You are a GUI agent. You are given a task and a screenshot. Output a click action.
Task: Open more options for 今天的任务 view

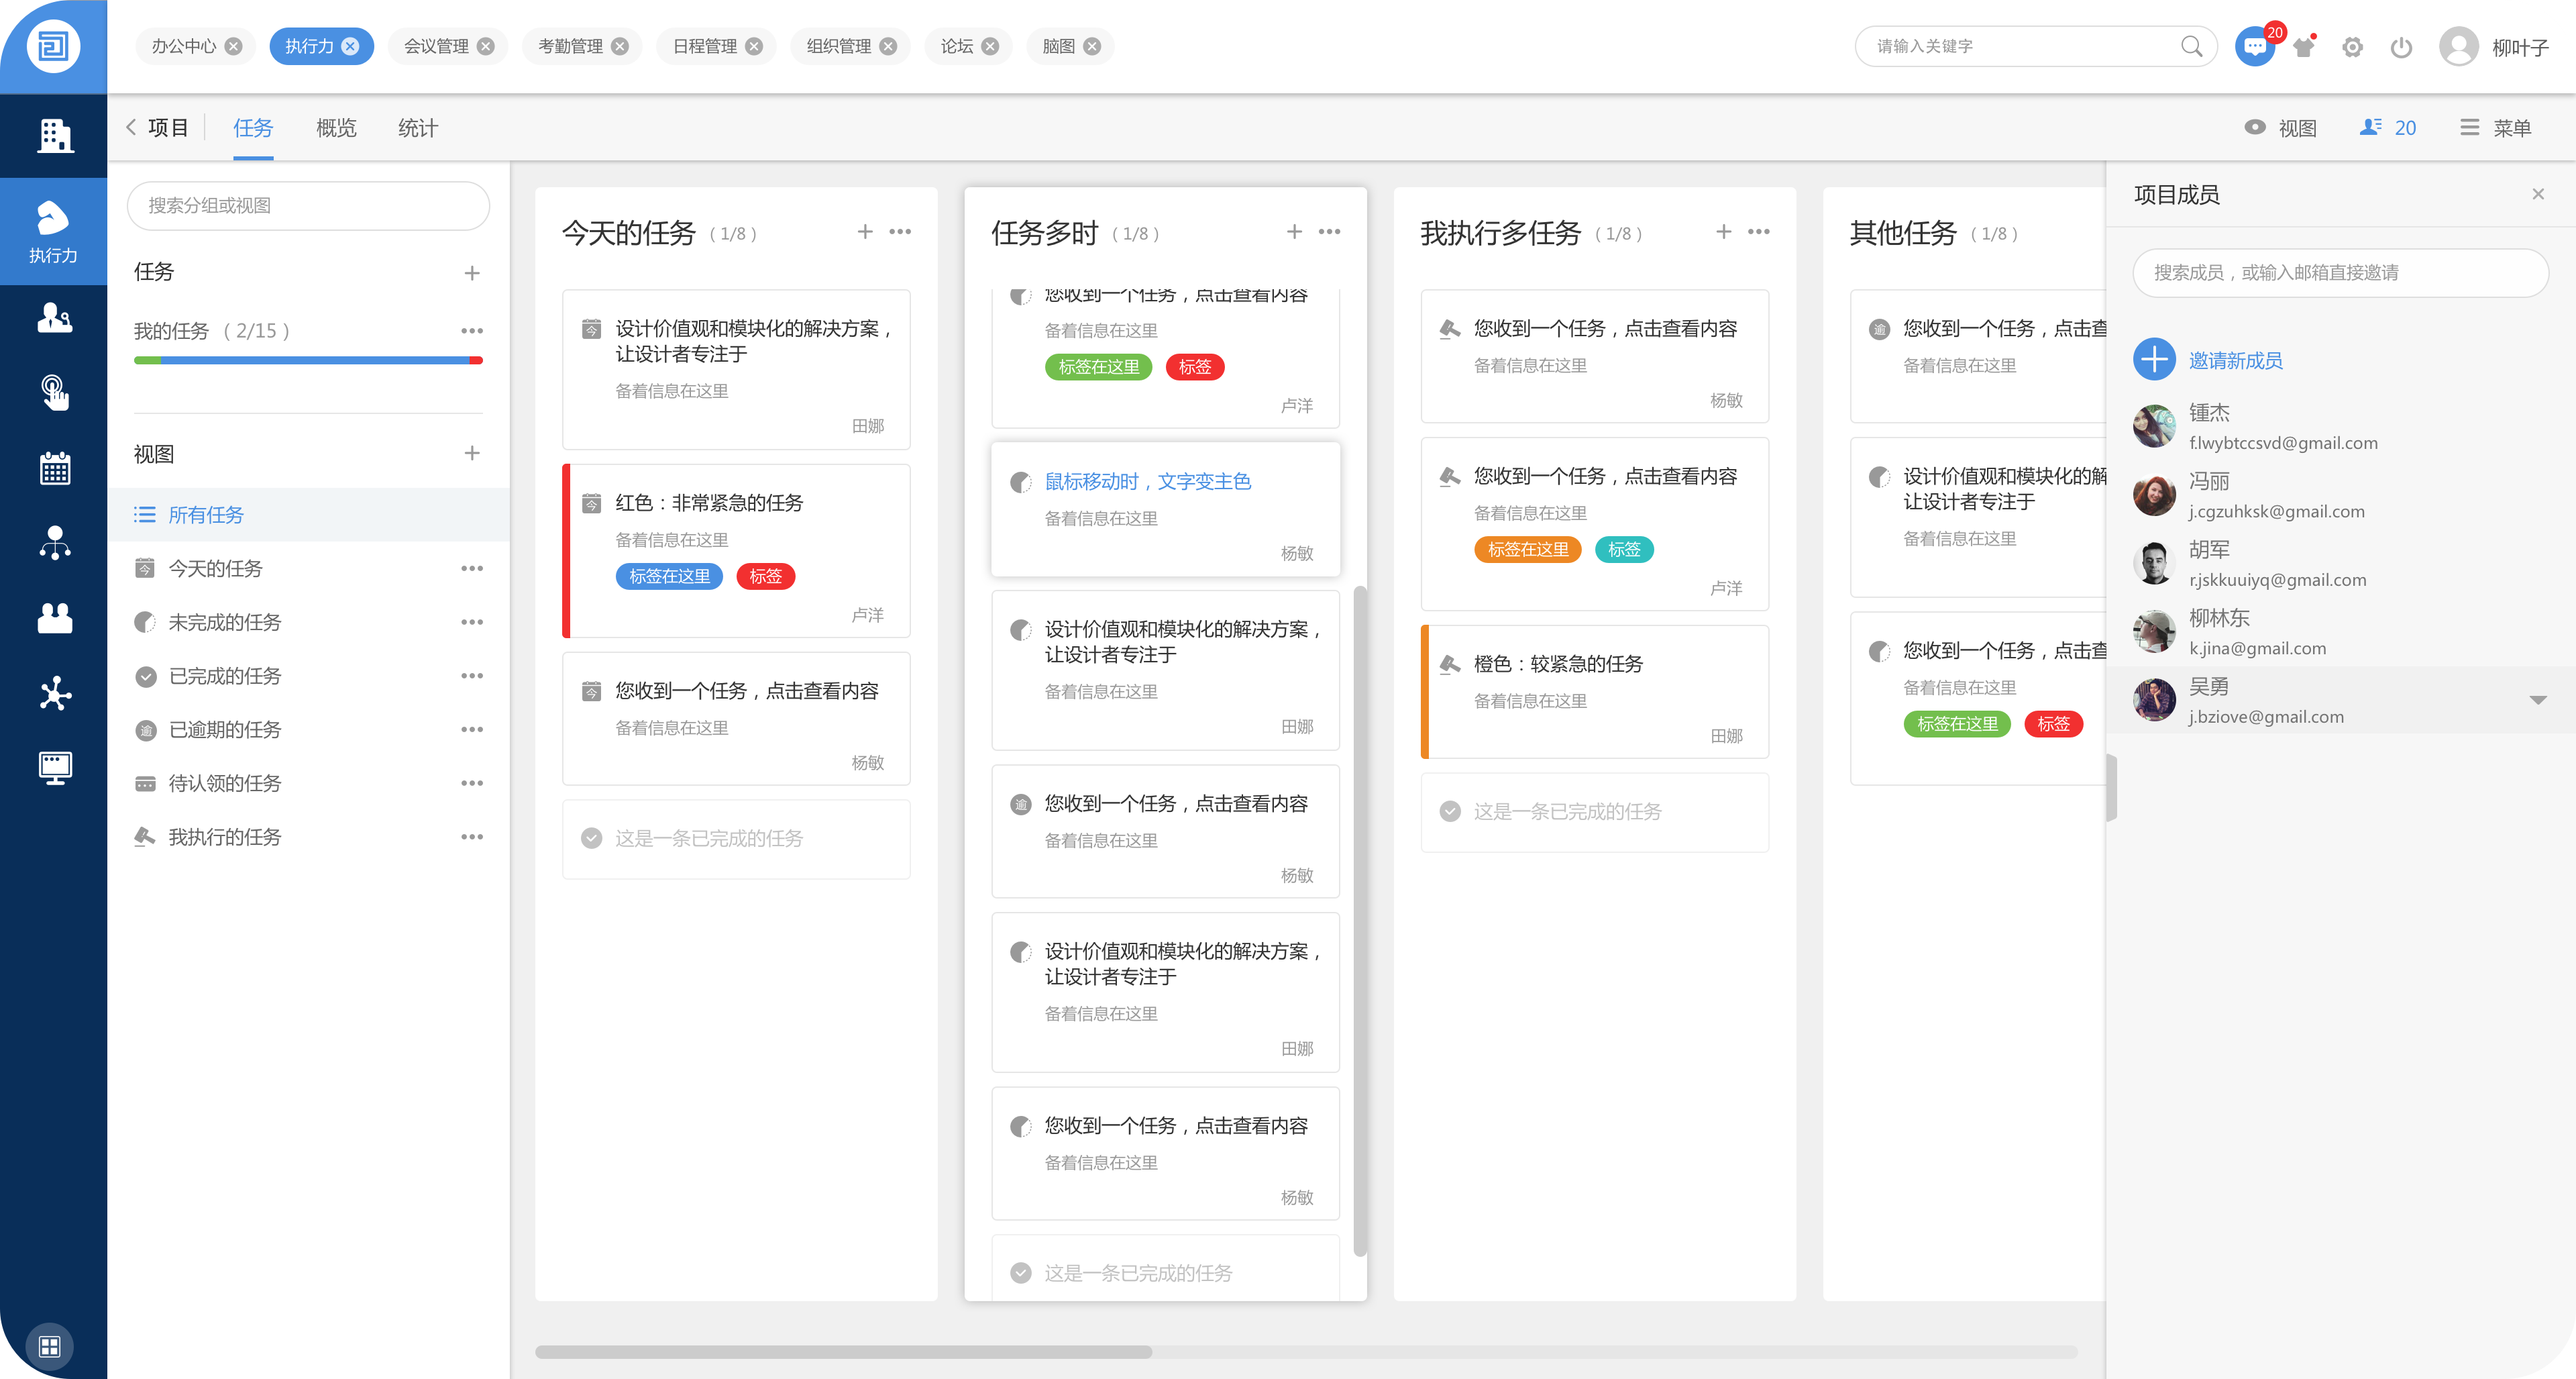click(x=472, y=568)
